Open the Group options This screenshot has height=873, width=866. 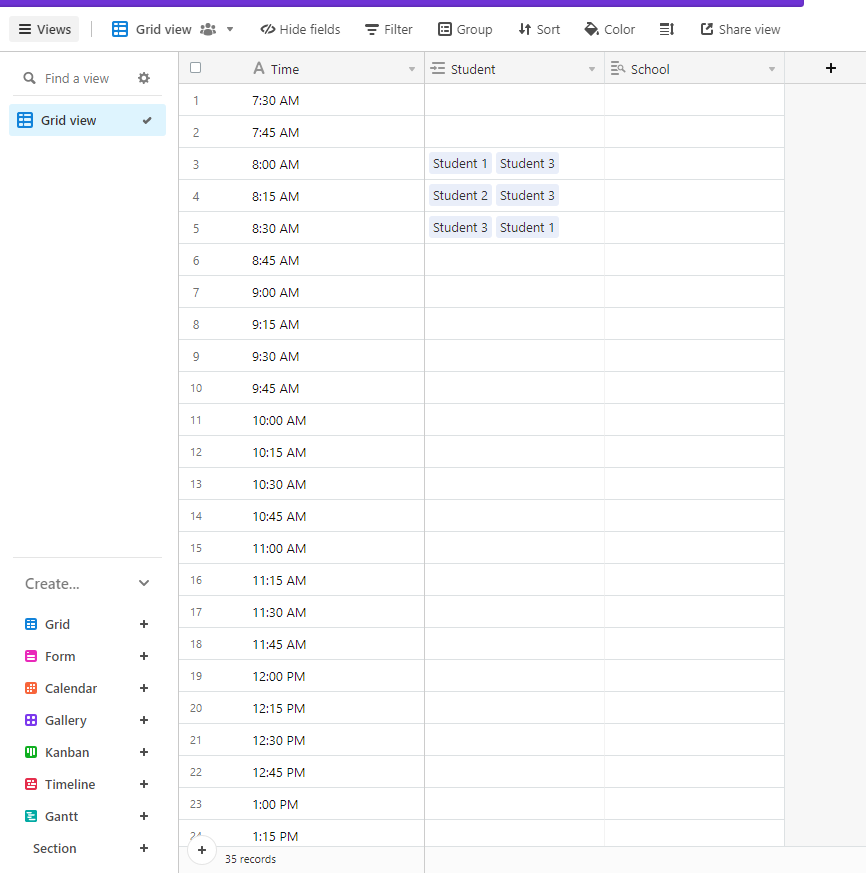pos(465,30)
